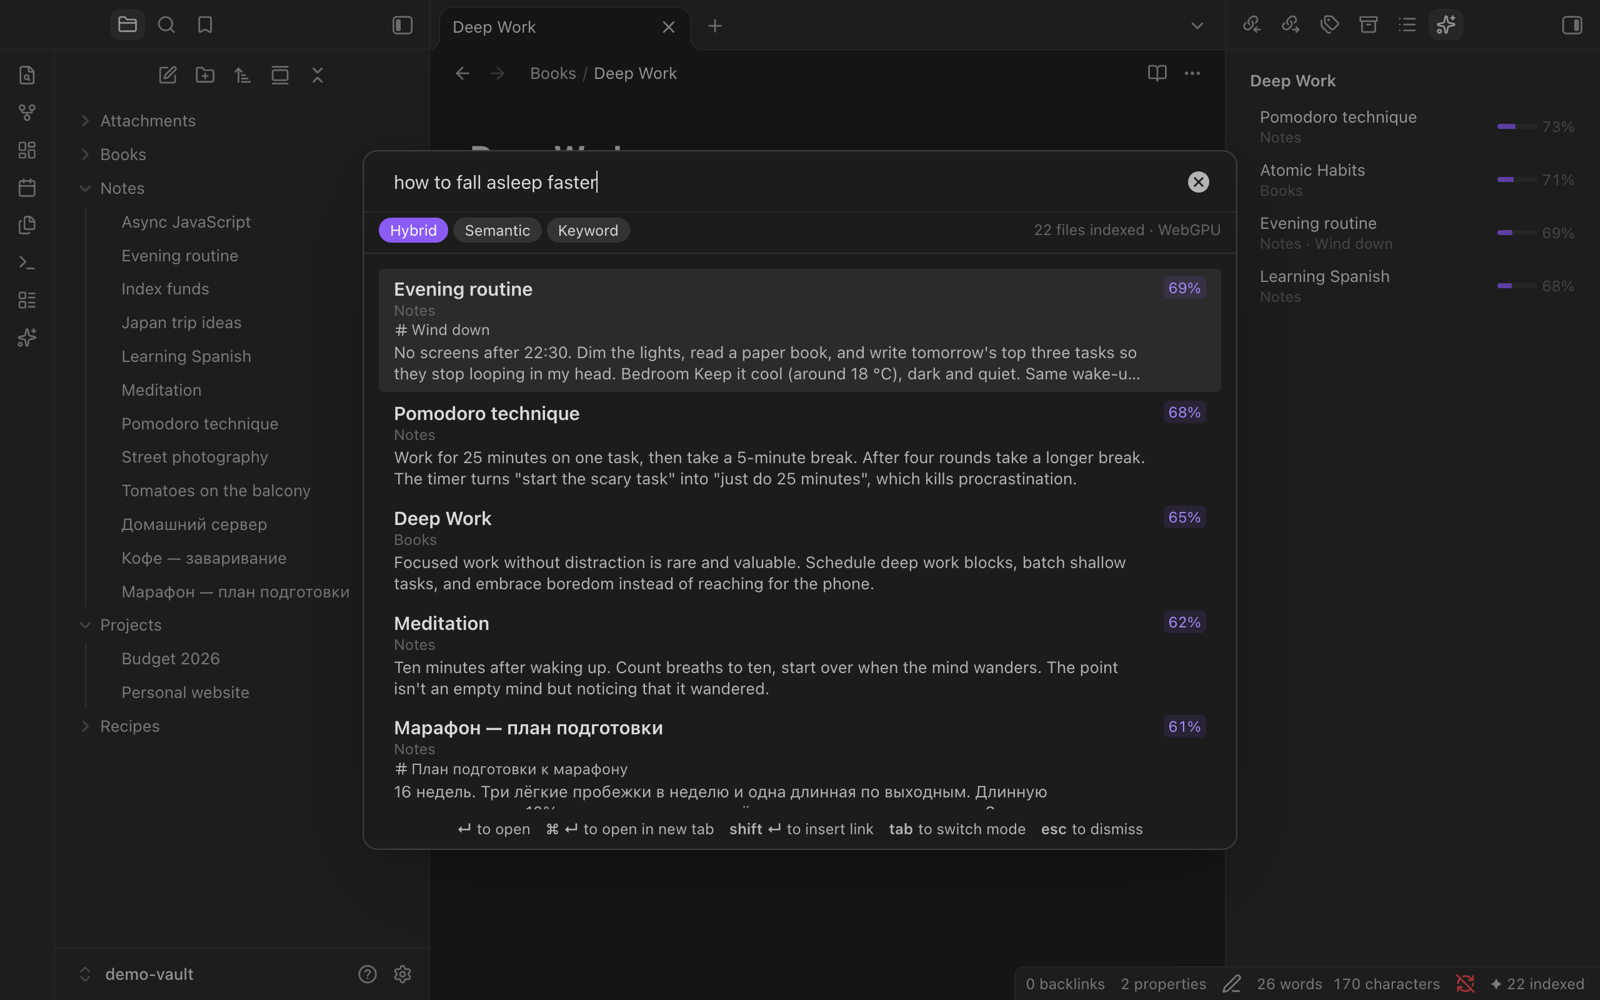1600x1000 pixels.
Task: Open vault settings gear icon
Action: pyautogui.click(x=402, y=974)
